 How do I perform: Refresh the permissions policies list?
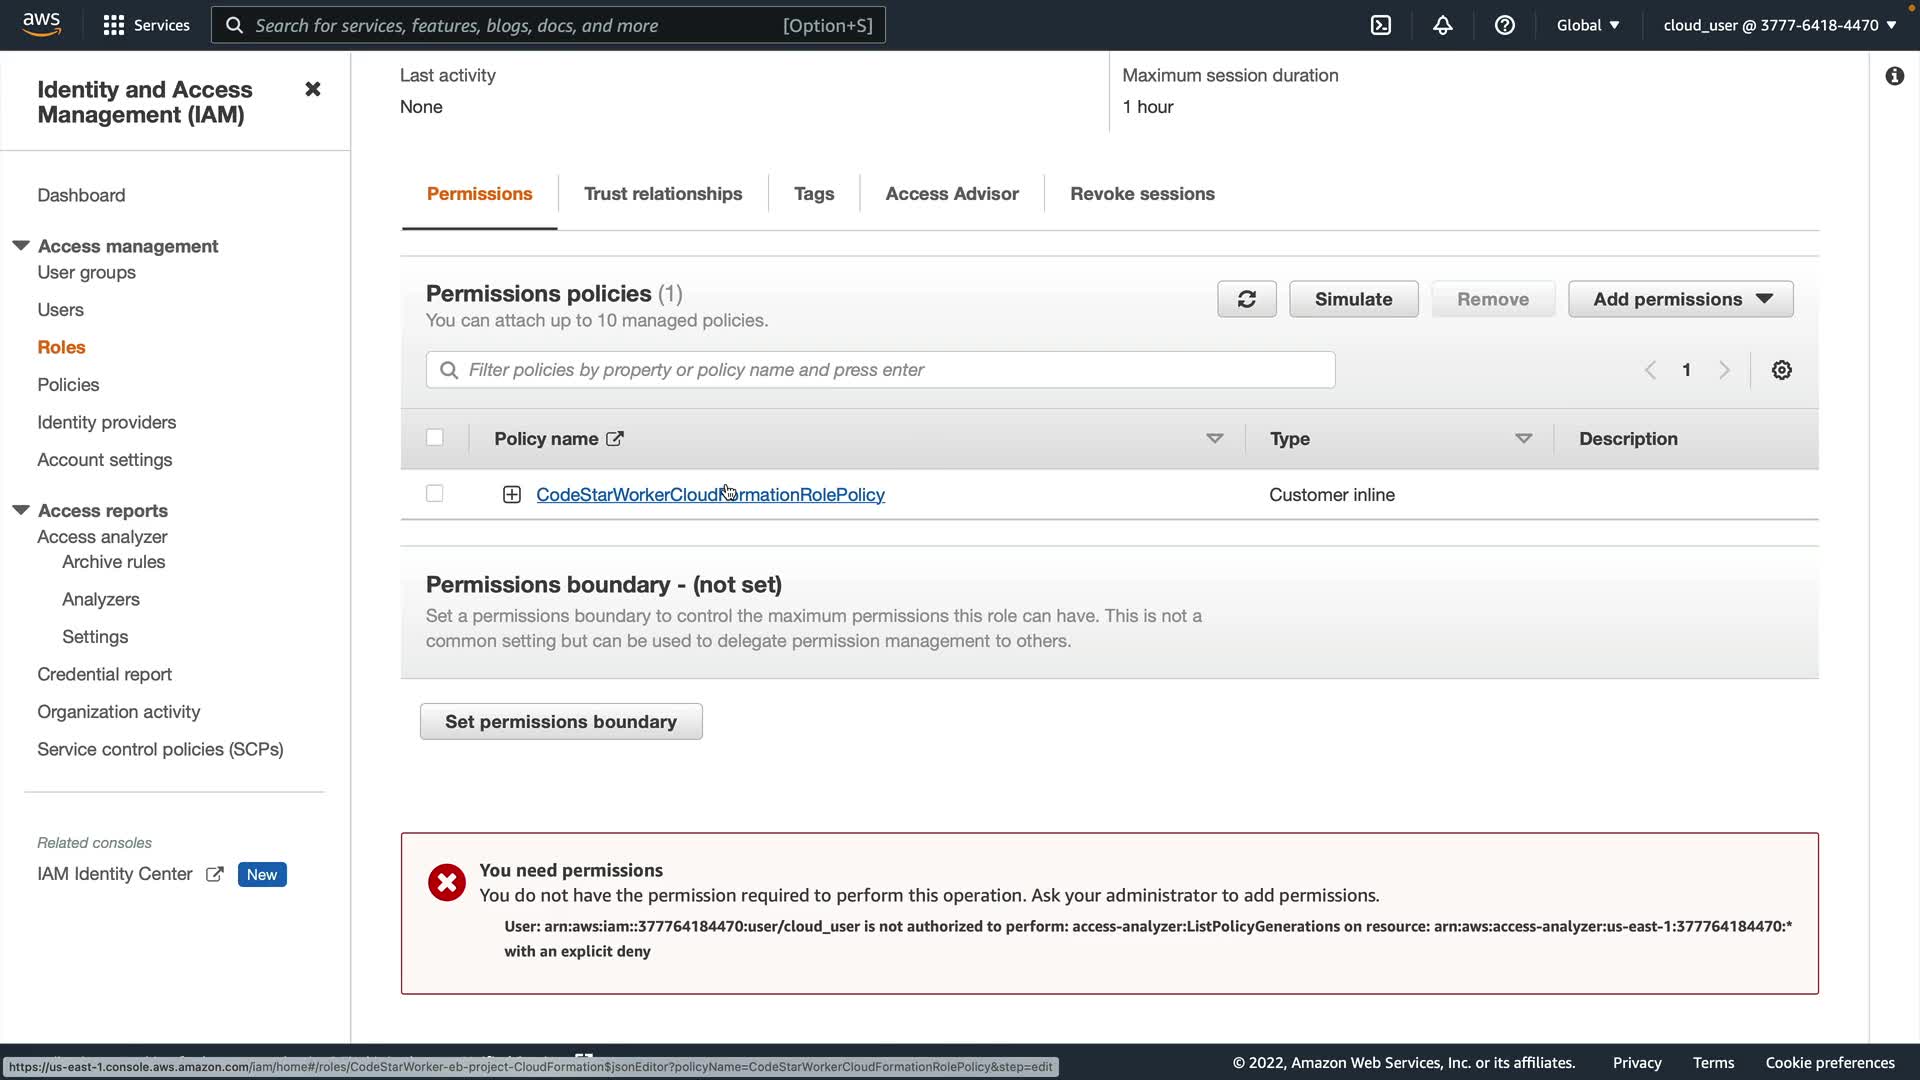pos(1246,299)
